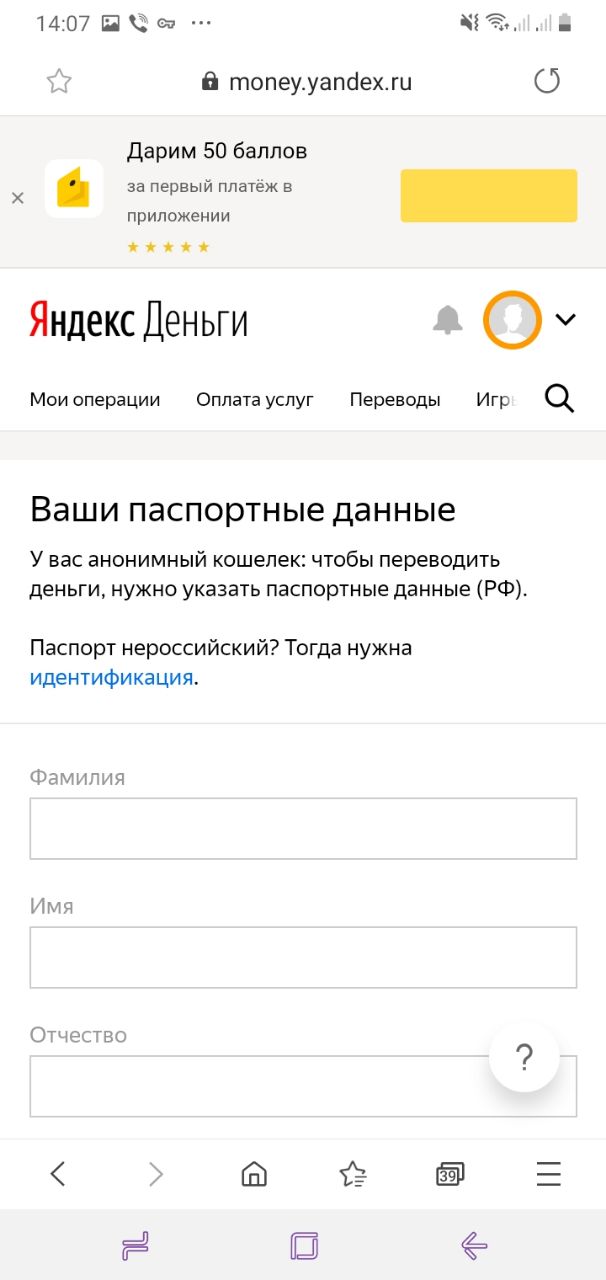Open browser bookmarks list

click(352, 1174)
